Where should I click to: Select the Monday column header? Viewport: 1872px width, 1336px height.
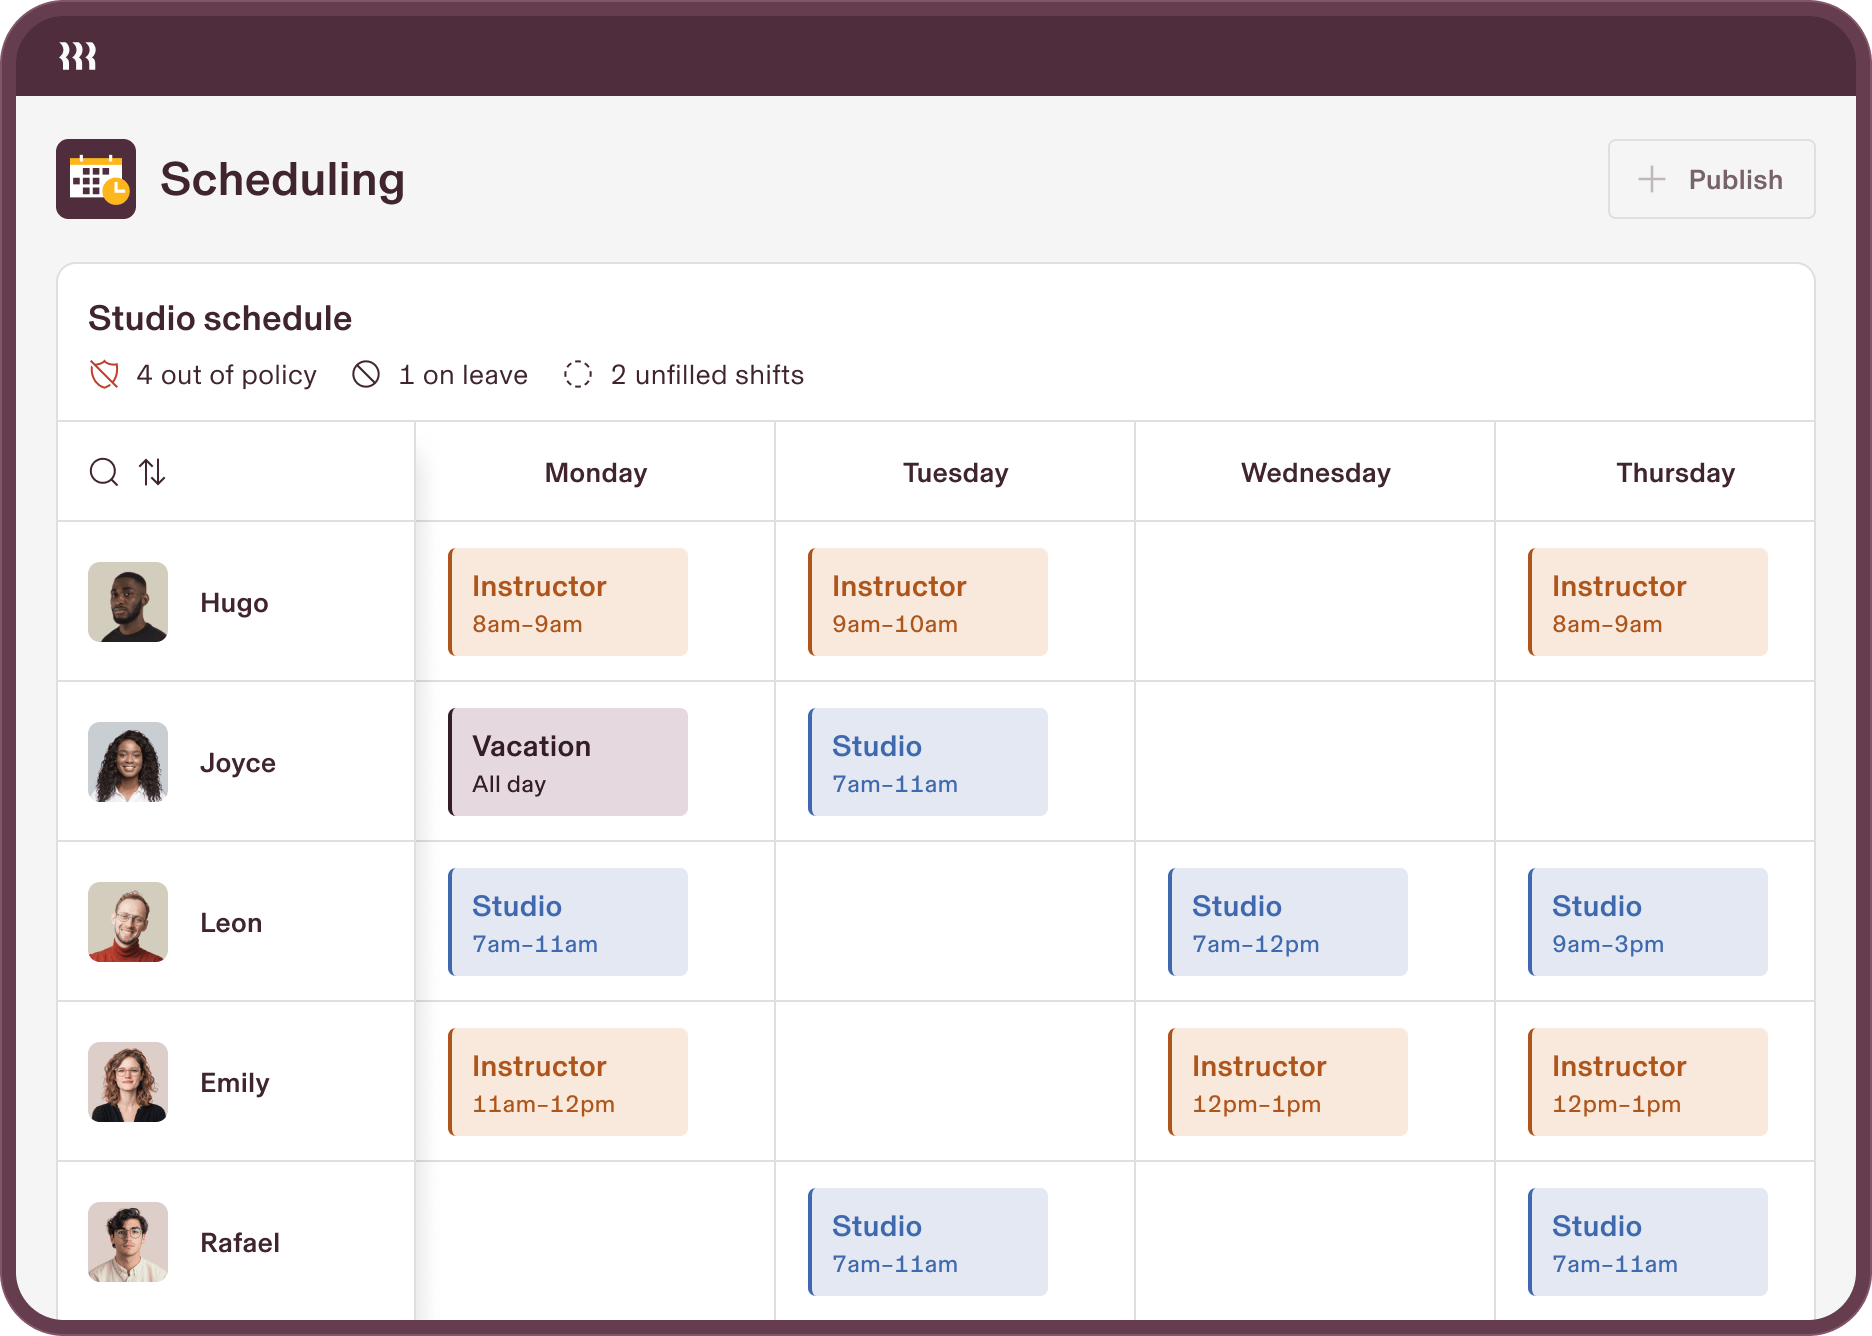pyautogui.click(x=595, y=471)
